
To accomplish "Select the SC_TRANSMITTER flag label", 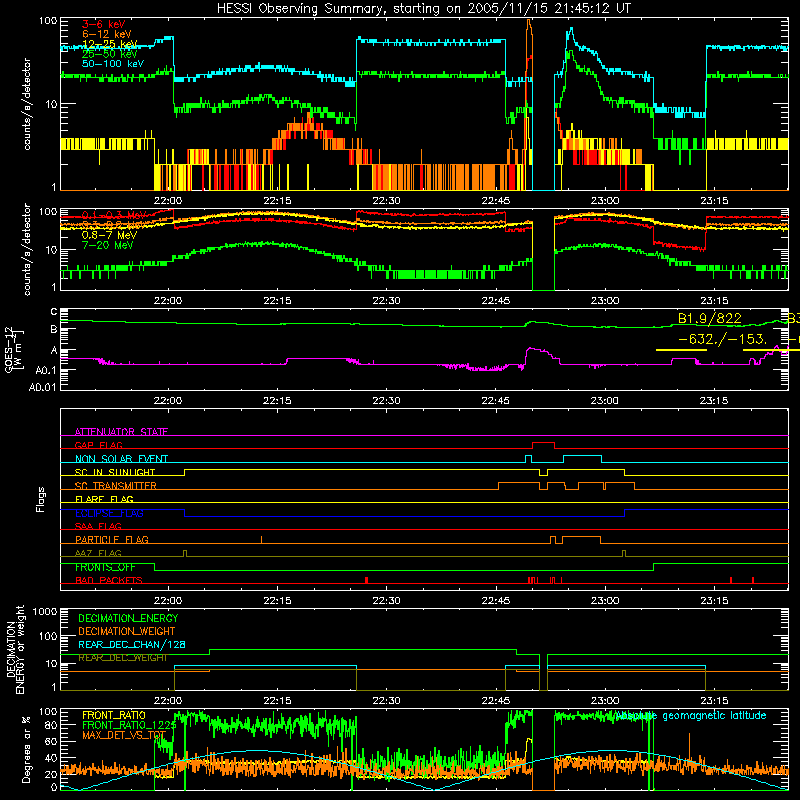I will [116, 486].
